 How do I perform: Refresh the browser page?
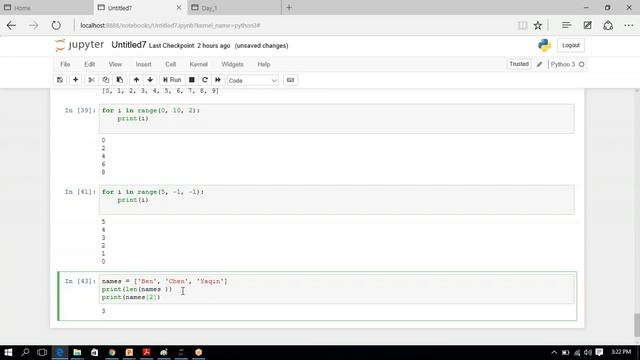(56, 26)
